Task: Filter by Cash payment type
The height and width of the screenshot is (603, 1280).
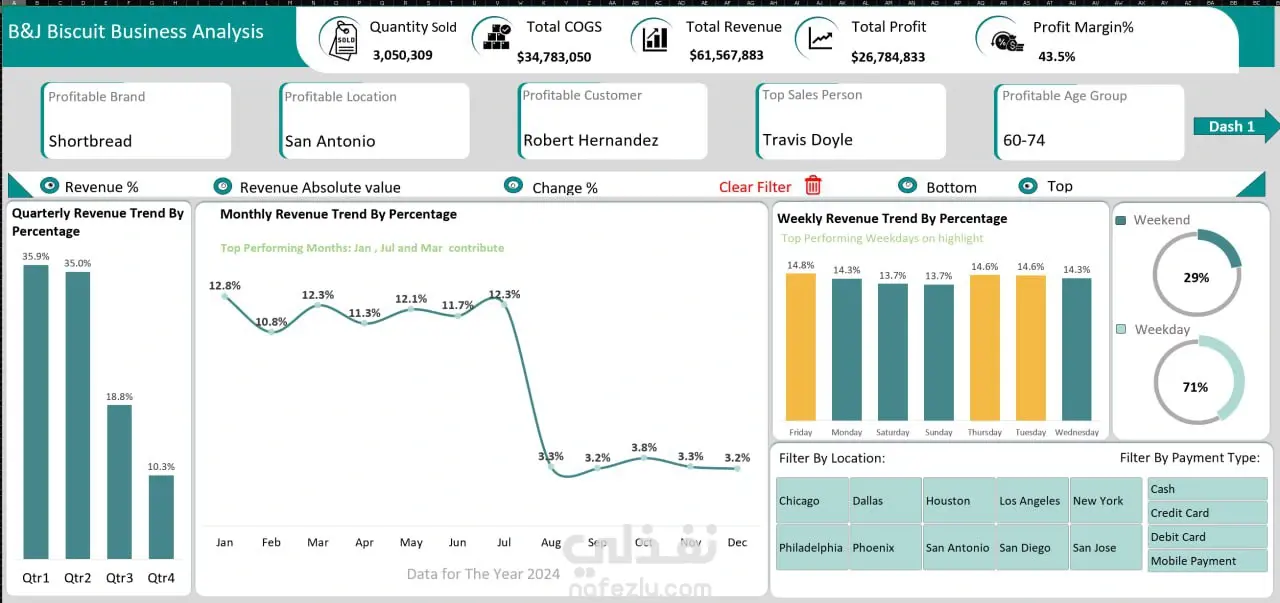Action: point(1207,489)
